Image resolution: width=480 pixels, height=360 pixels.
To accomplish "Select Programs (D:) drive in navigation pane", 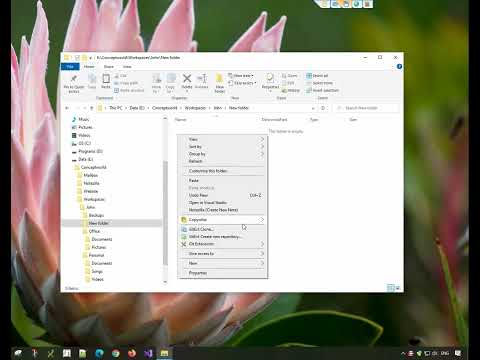I will (x=90, y=151).
